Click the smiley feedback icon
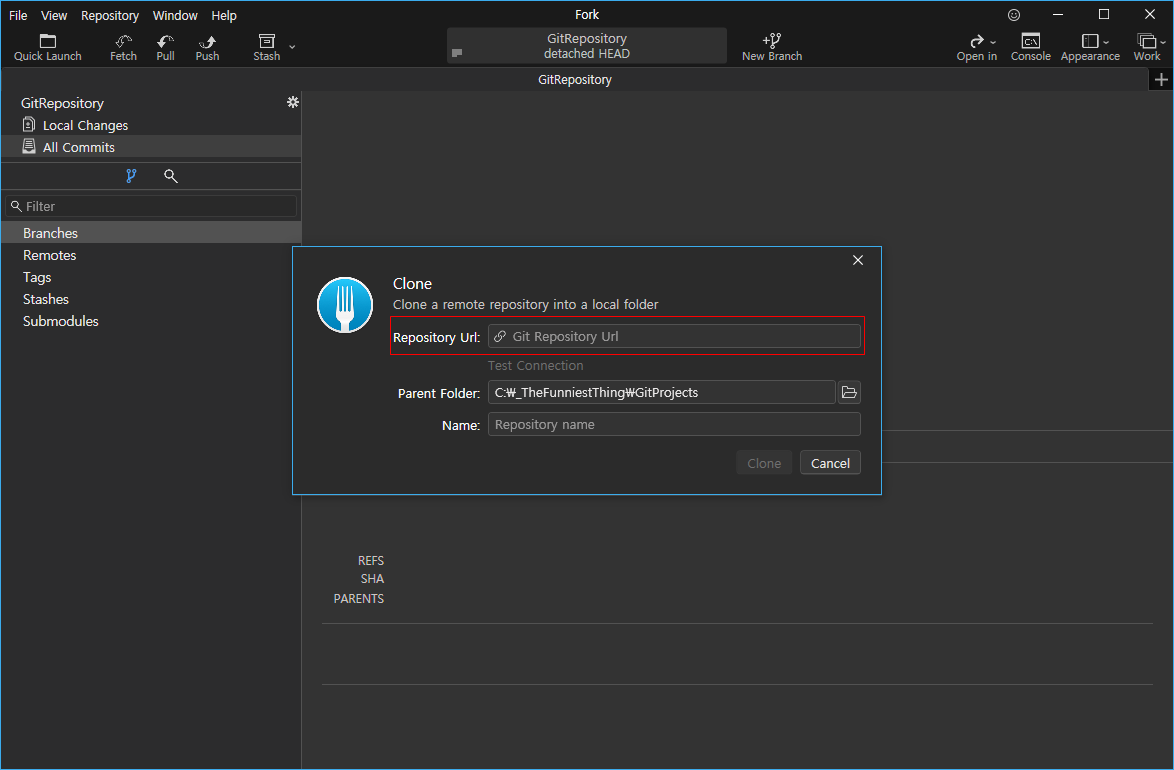The height and width of the screenshot is (770, 1174). tap(1014, 15)
